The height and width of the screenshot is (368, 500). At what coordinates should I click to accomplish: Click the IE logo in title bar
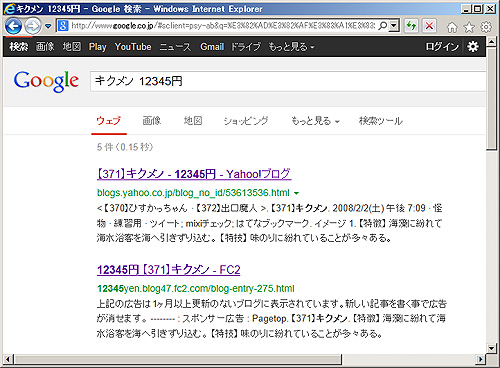[9, 9]
